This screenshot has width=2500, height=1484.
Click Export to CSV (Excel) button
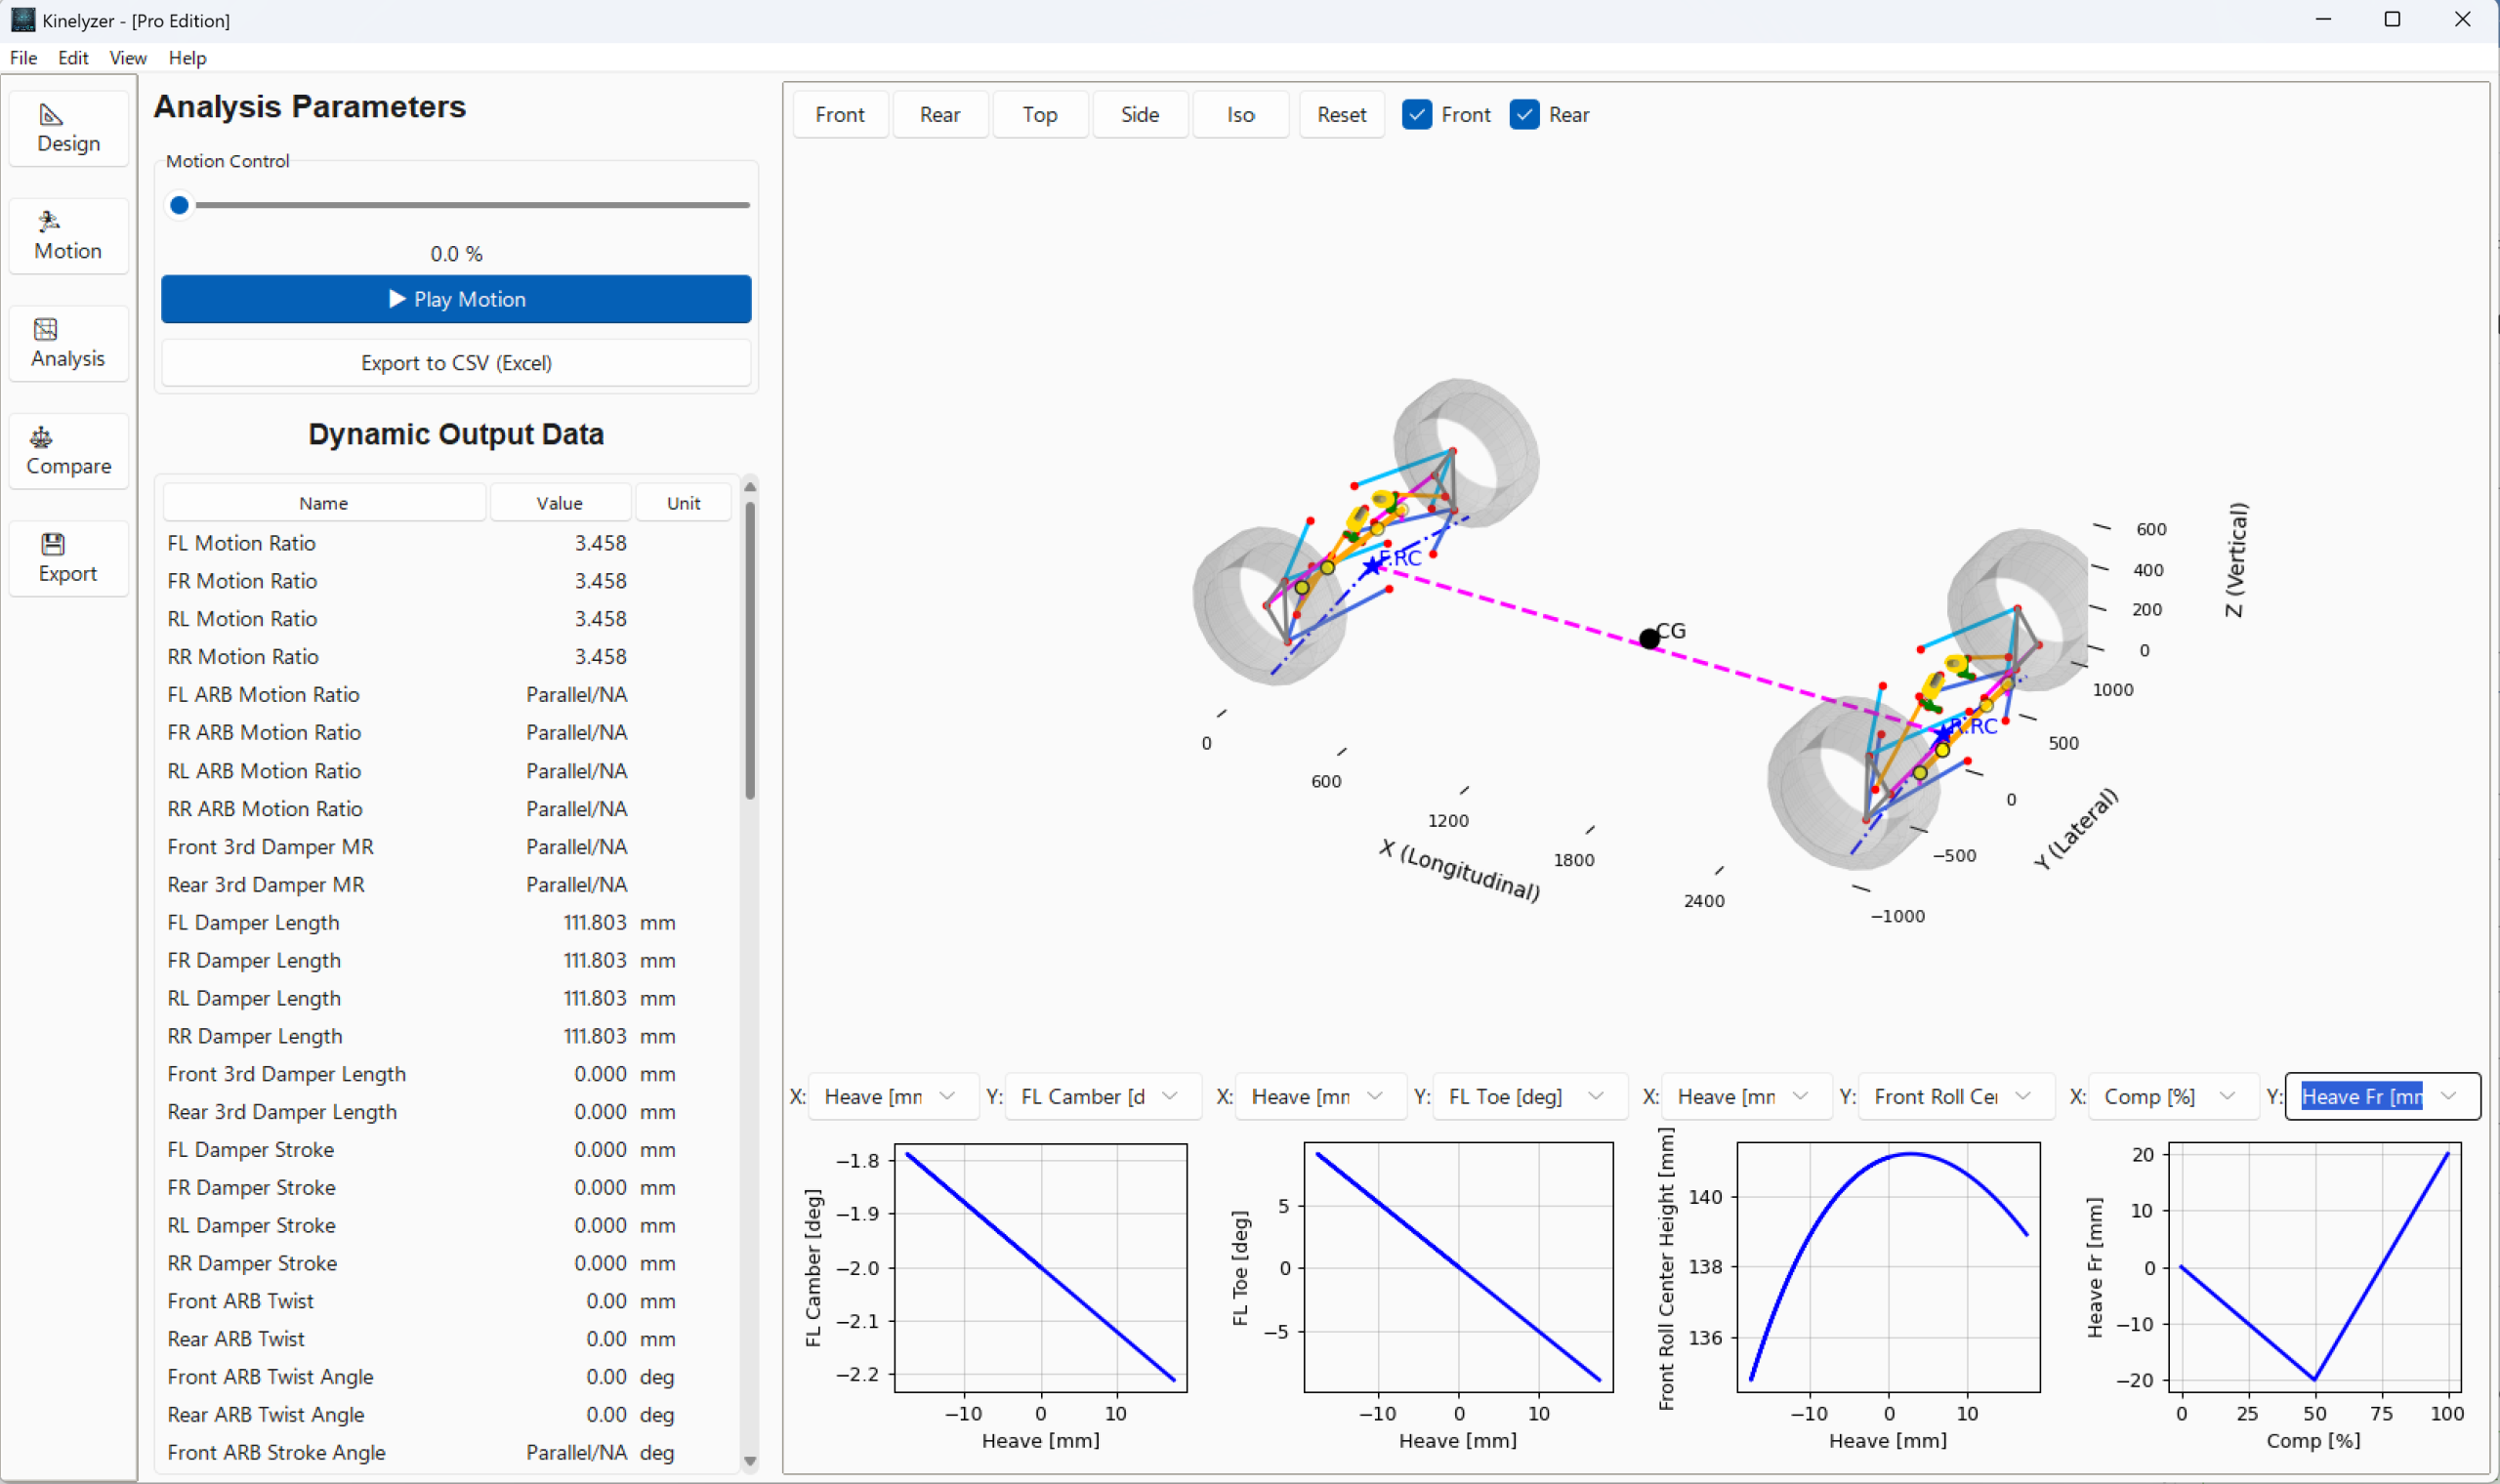click(x=456, y=363)
